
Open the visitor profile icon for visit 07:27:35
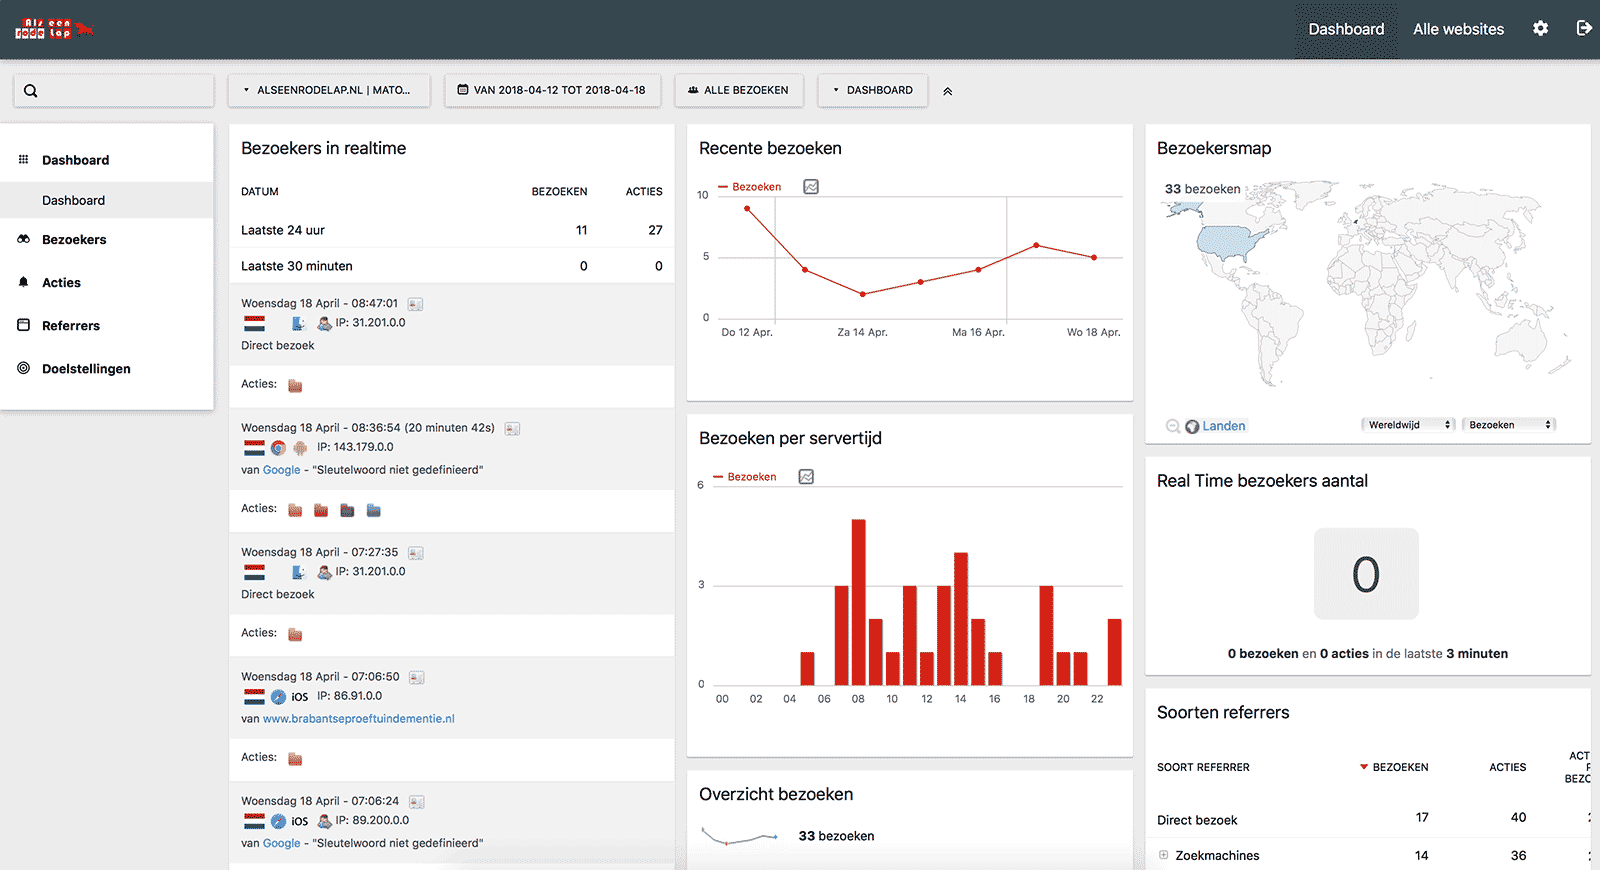[416, 553]
